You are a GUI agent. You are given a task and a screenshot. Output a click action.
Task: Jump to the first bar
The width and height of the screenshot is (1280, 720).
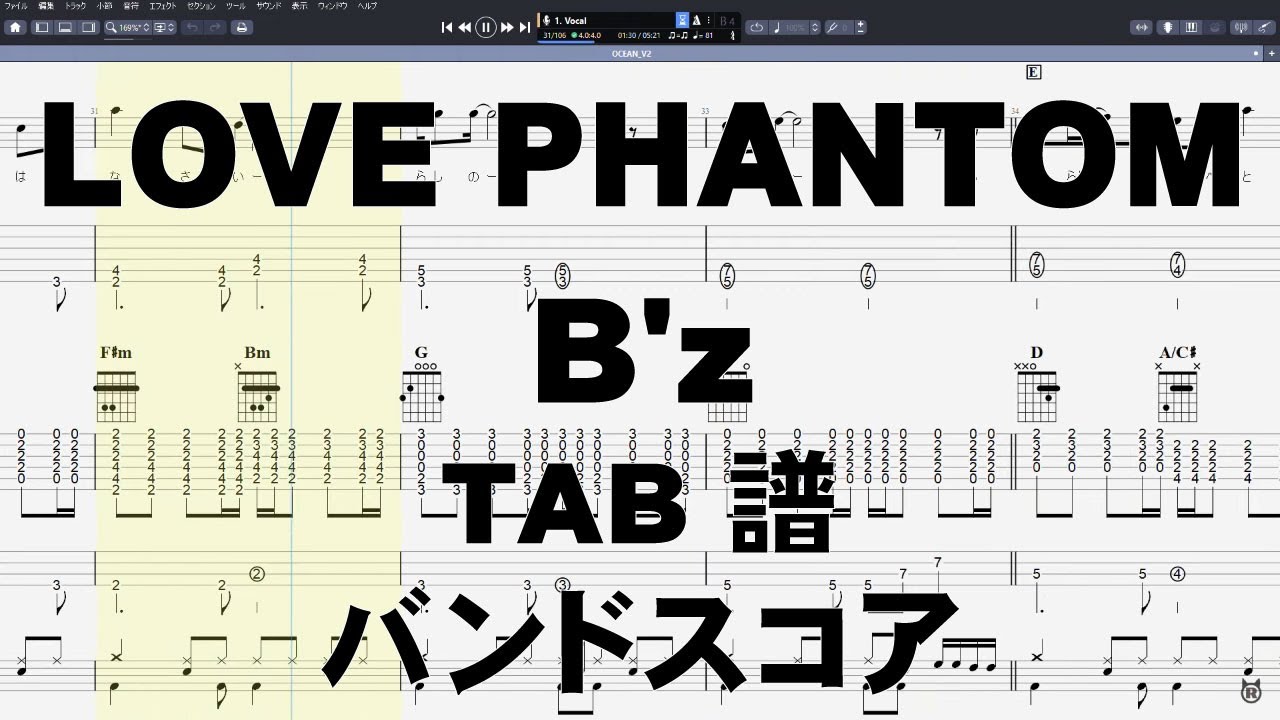[x=447, y=27]
